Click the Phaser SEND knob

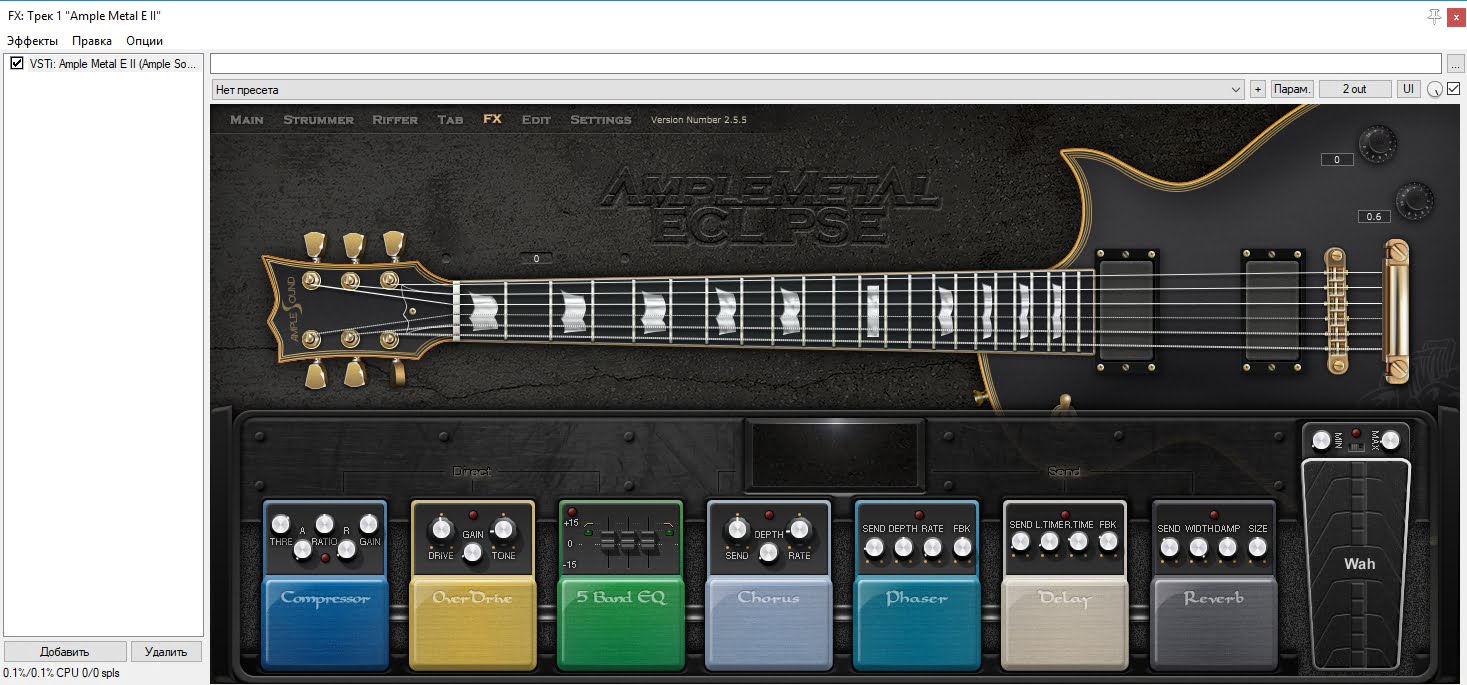[x=874, y=547]
